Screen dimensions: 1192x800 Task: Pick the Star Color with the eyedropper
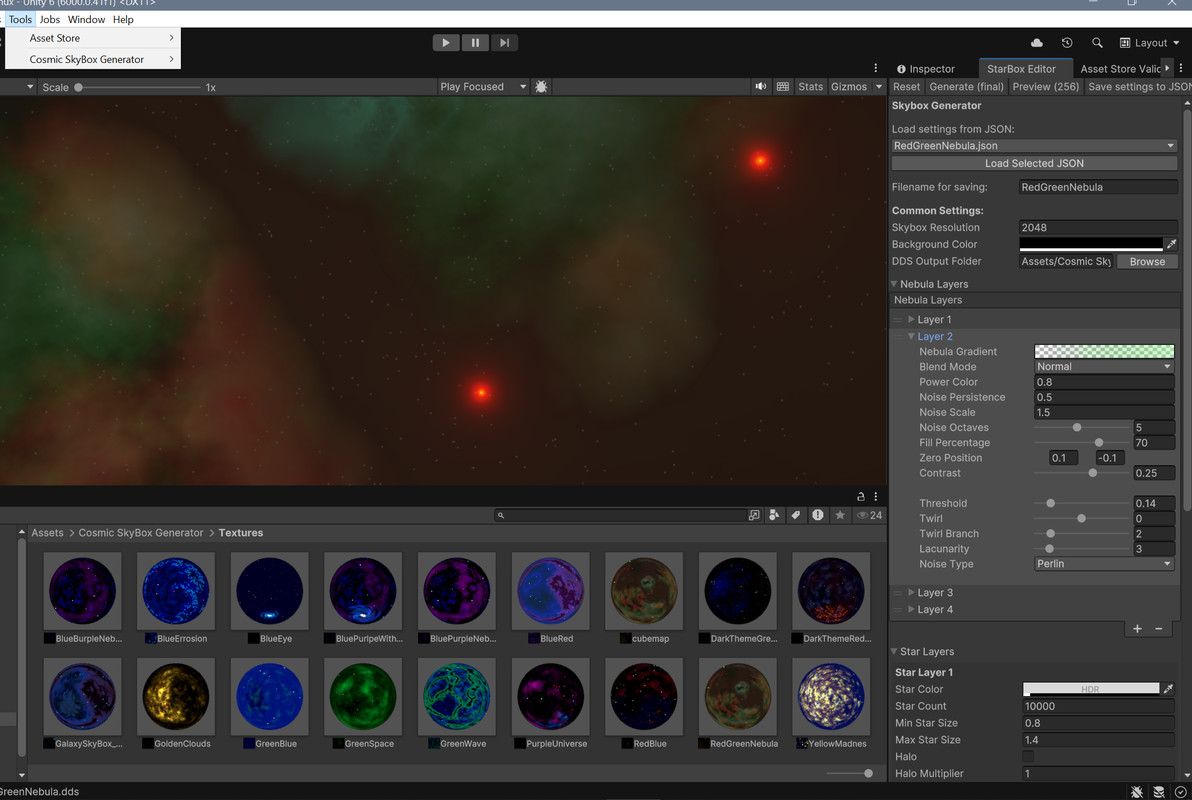click(1168, 689)
